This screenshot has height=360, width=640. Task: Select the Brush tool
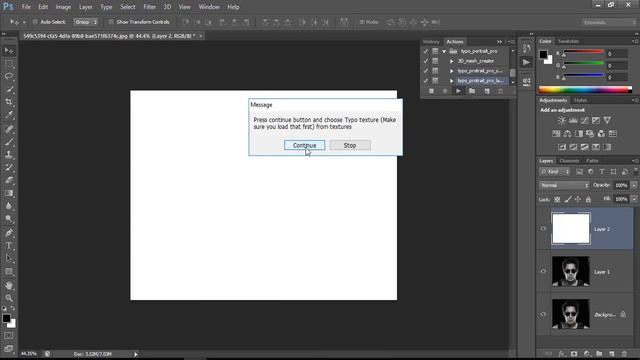[x=9, y=142]
